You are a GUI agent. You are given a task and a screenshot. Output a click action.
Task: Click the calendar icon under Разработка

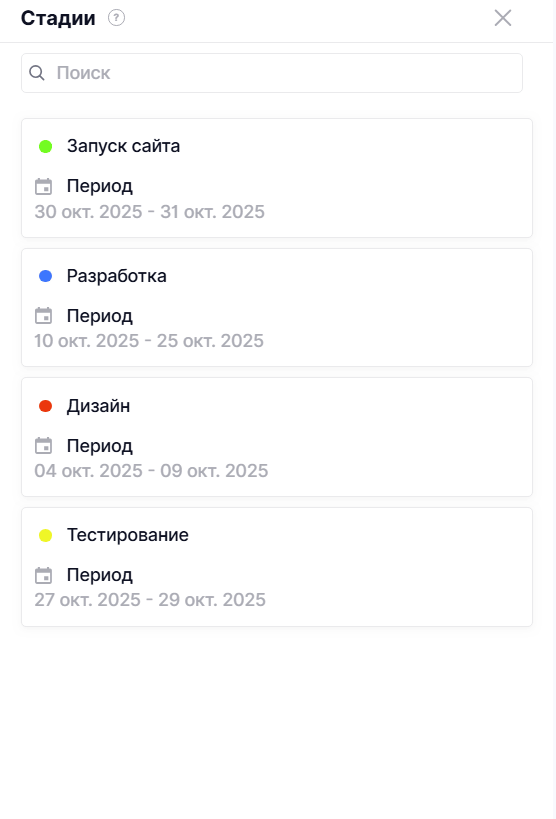pyautogui.click(x=43, y=316)
